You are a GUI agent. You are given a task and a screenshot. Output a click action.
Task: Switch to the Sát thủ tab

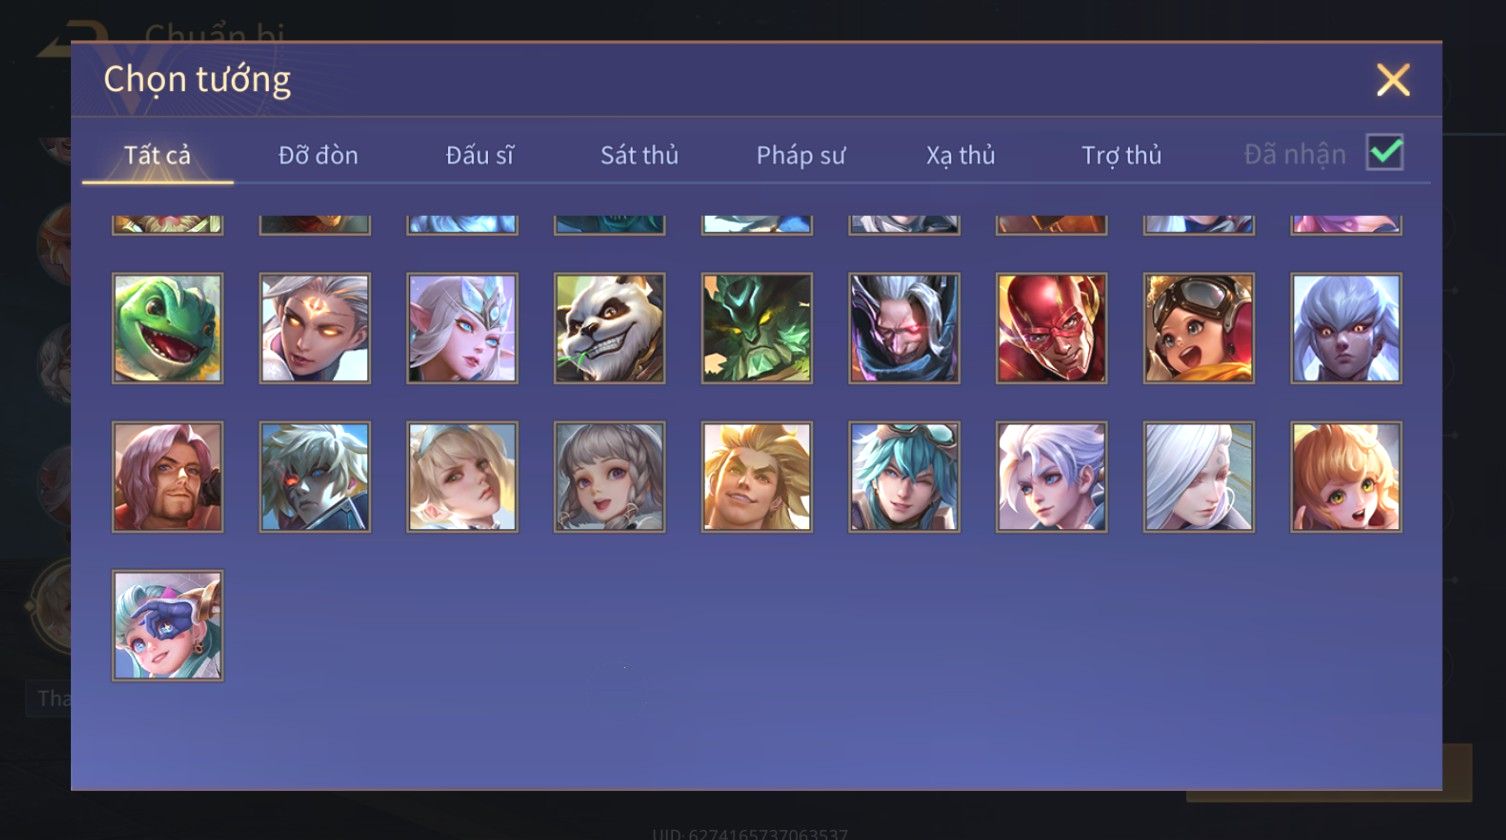coord(639,155)
